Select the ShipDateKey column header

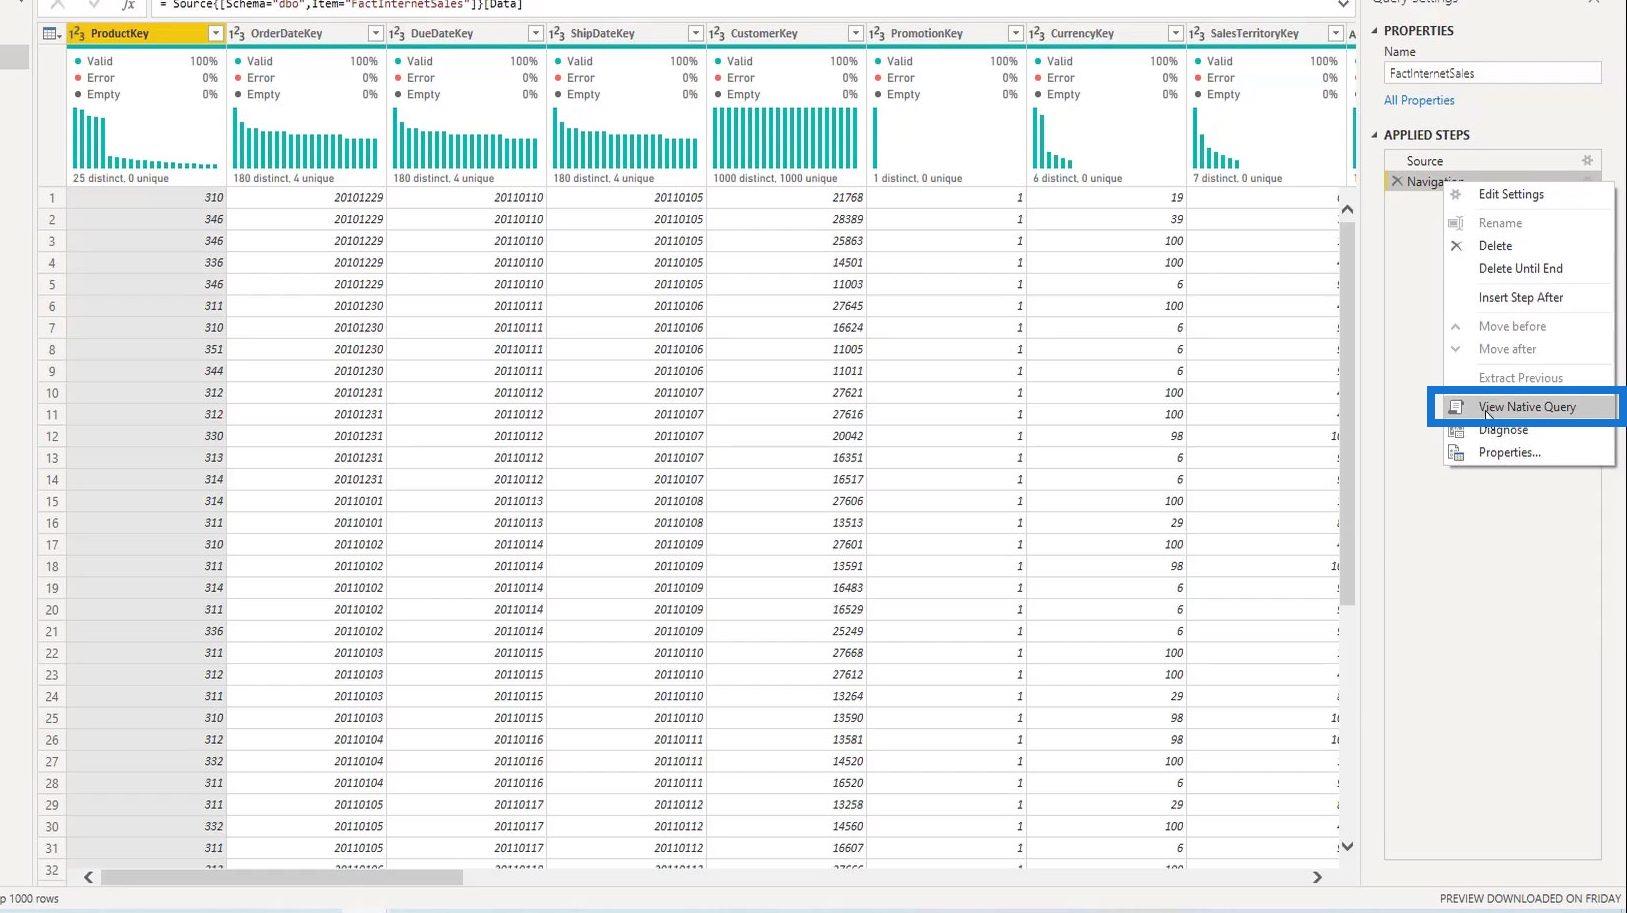[x=602, y=34]
